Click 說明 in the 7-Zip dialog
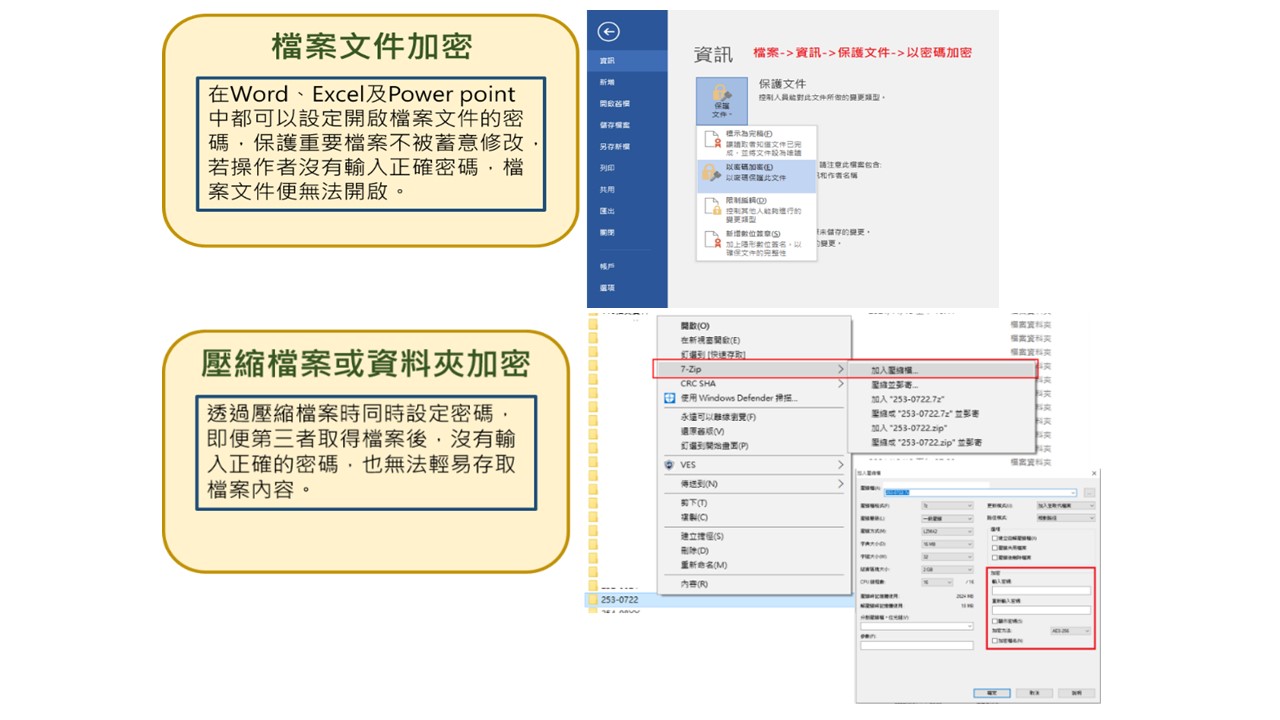Viewport: 1280px width, 720px height. pos(1077,692)
